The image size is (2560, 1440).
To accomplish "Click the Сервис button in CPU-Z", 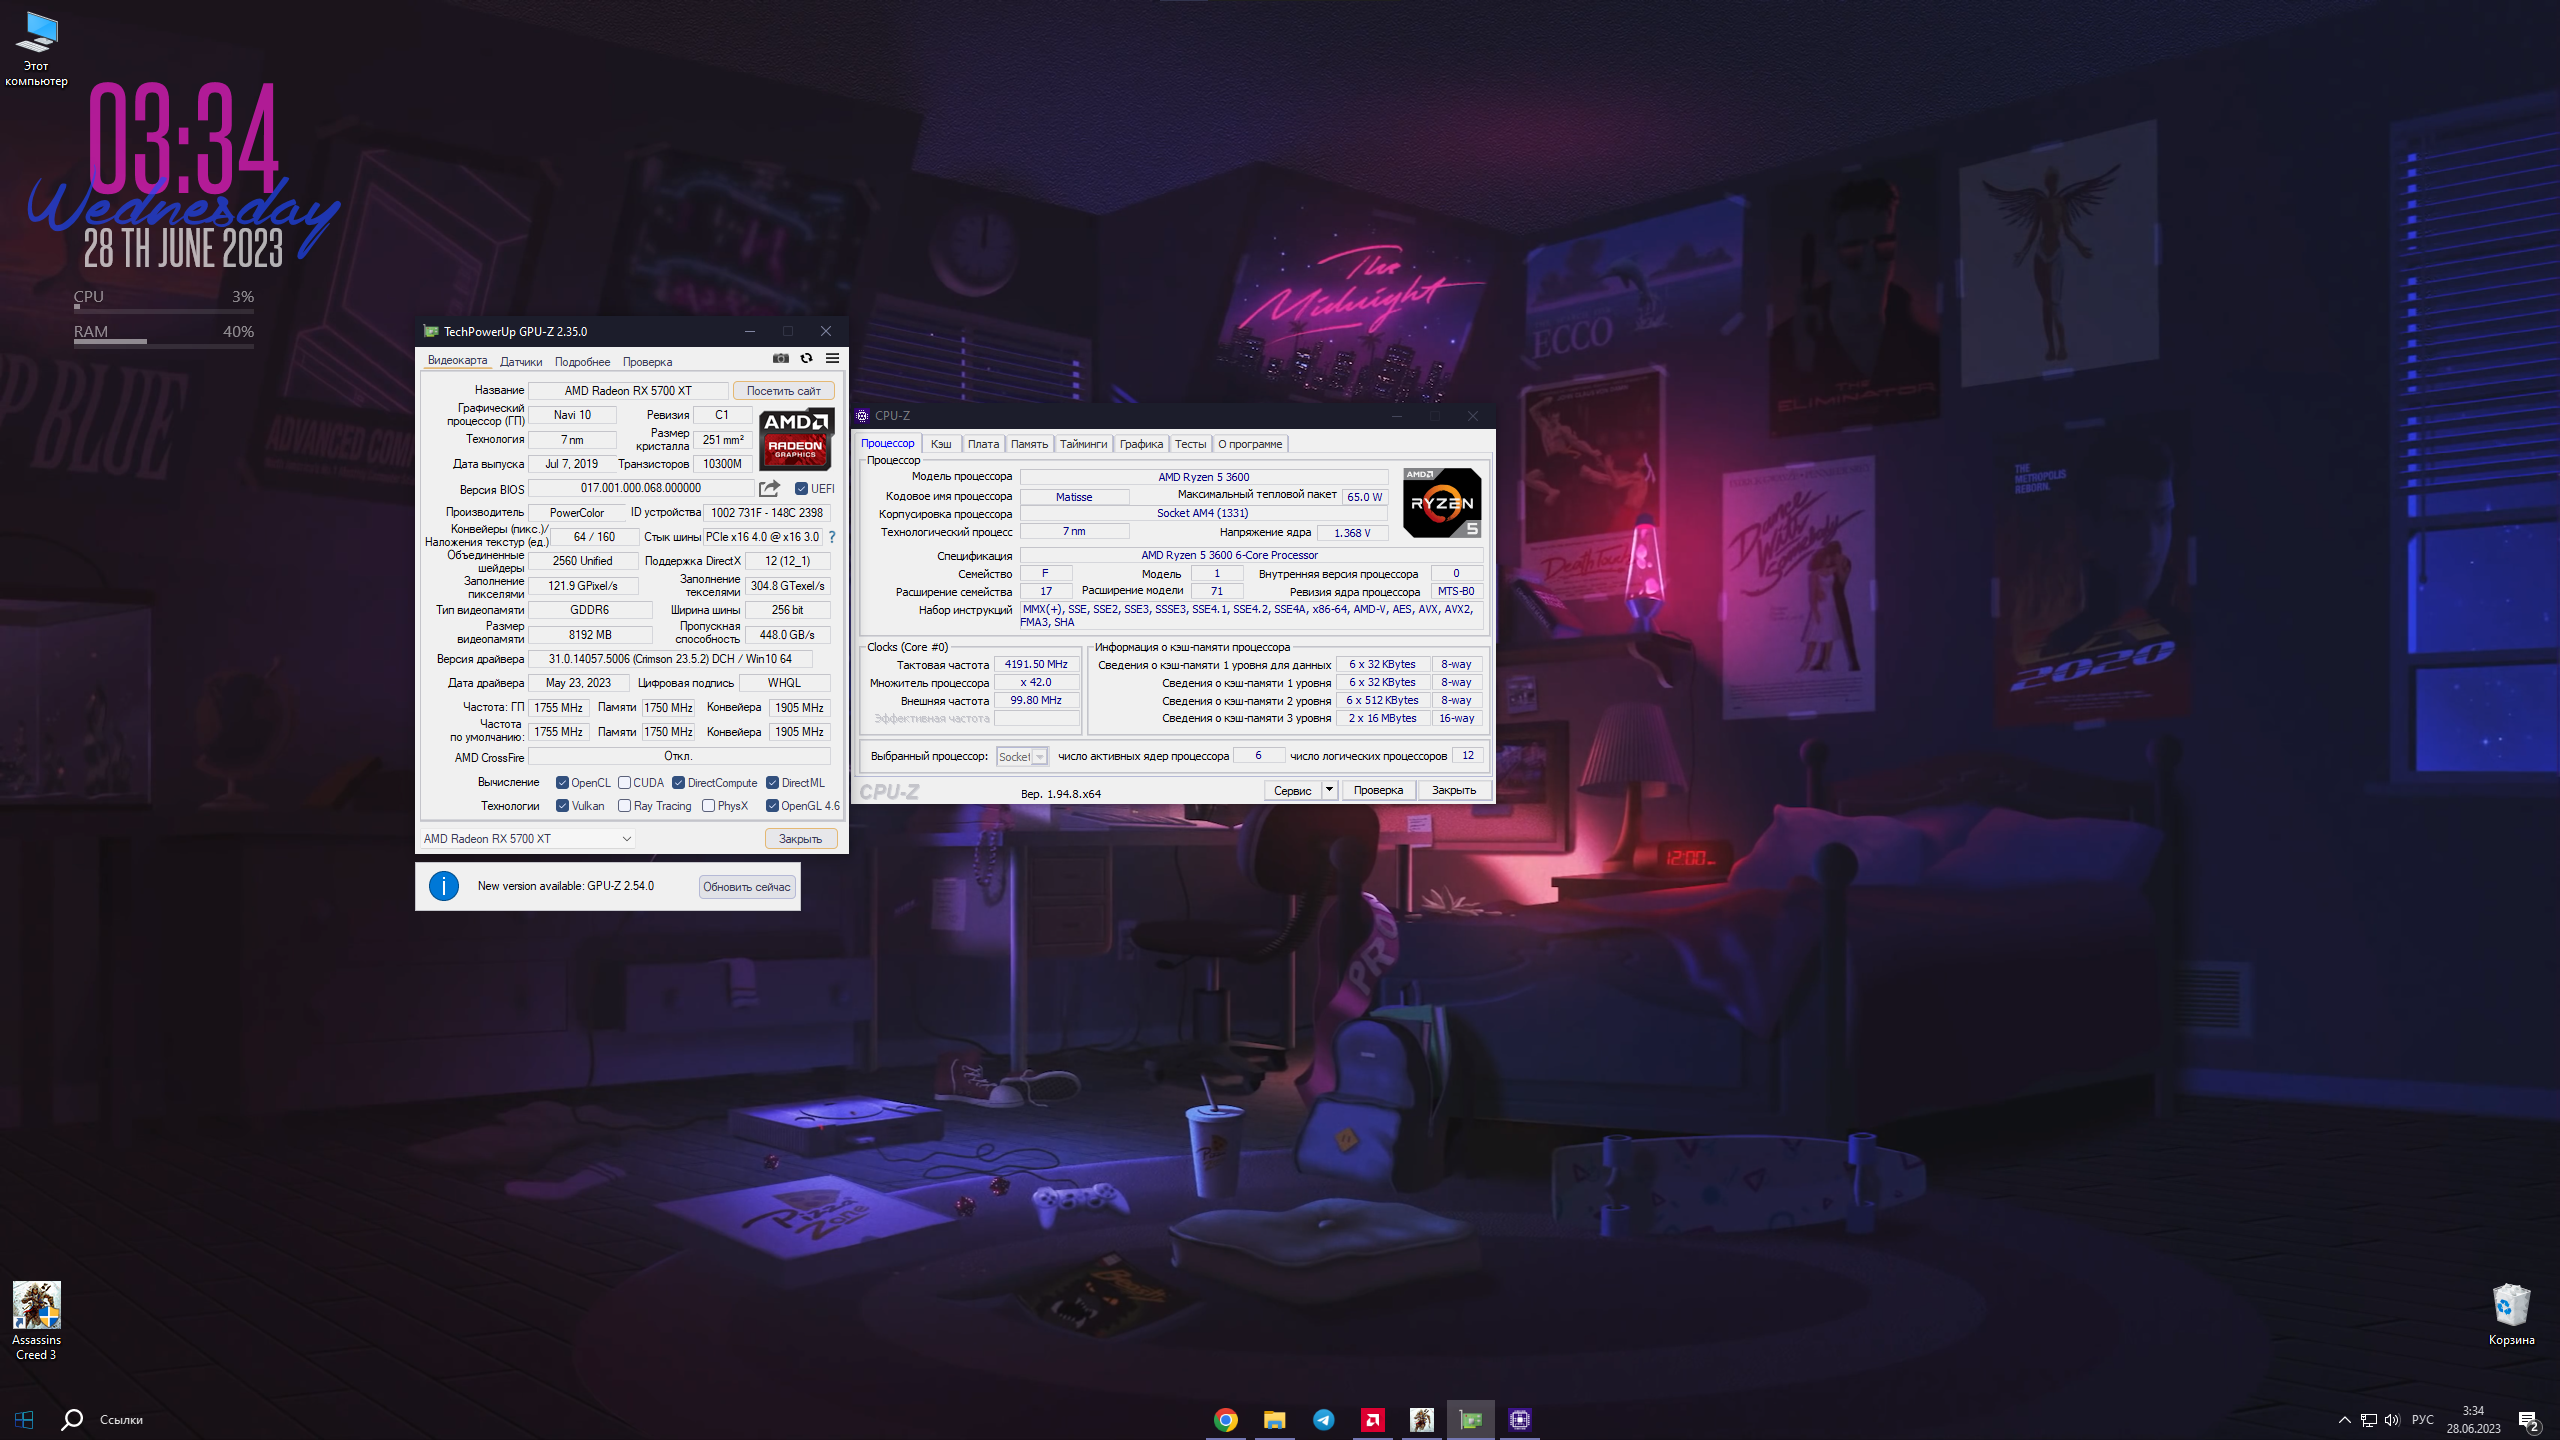I will click(x=1292, y=790).
